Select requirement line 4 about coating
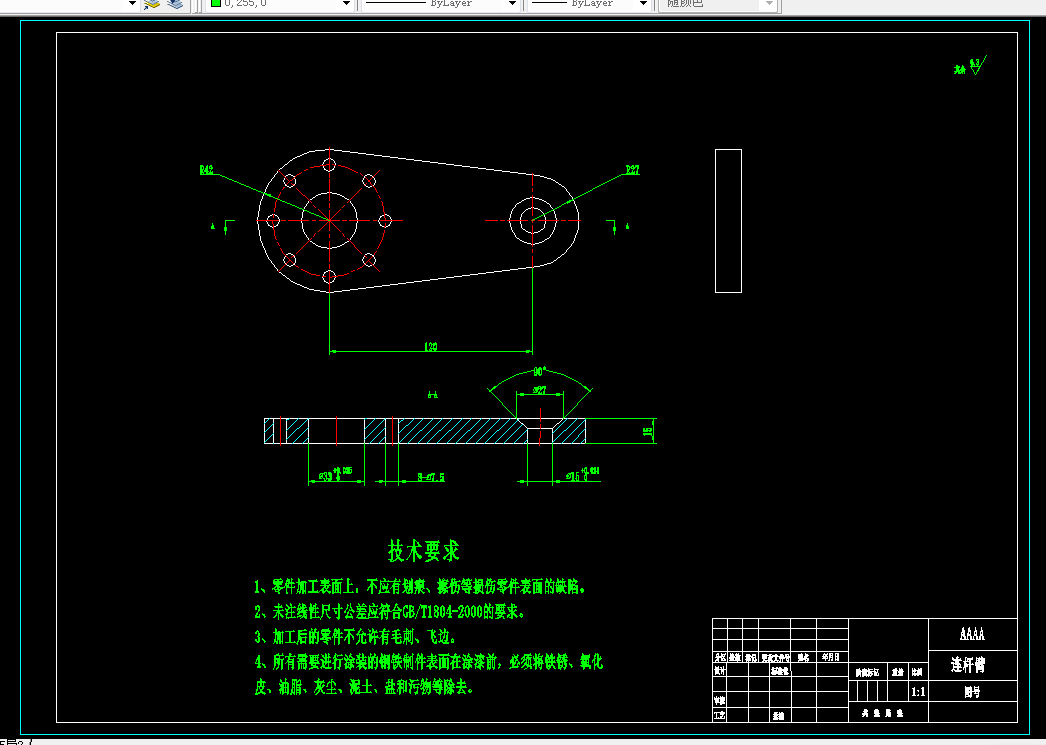The height and width of the screenshot is (745, 1046). click(x=429, y=674)
